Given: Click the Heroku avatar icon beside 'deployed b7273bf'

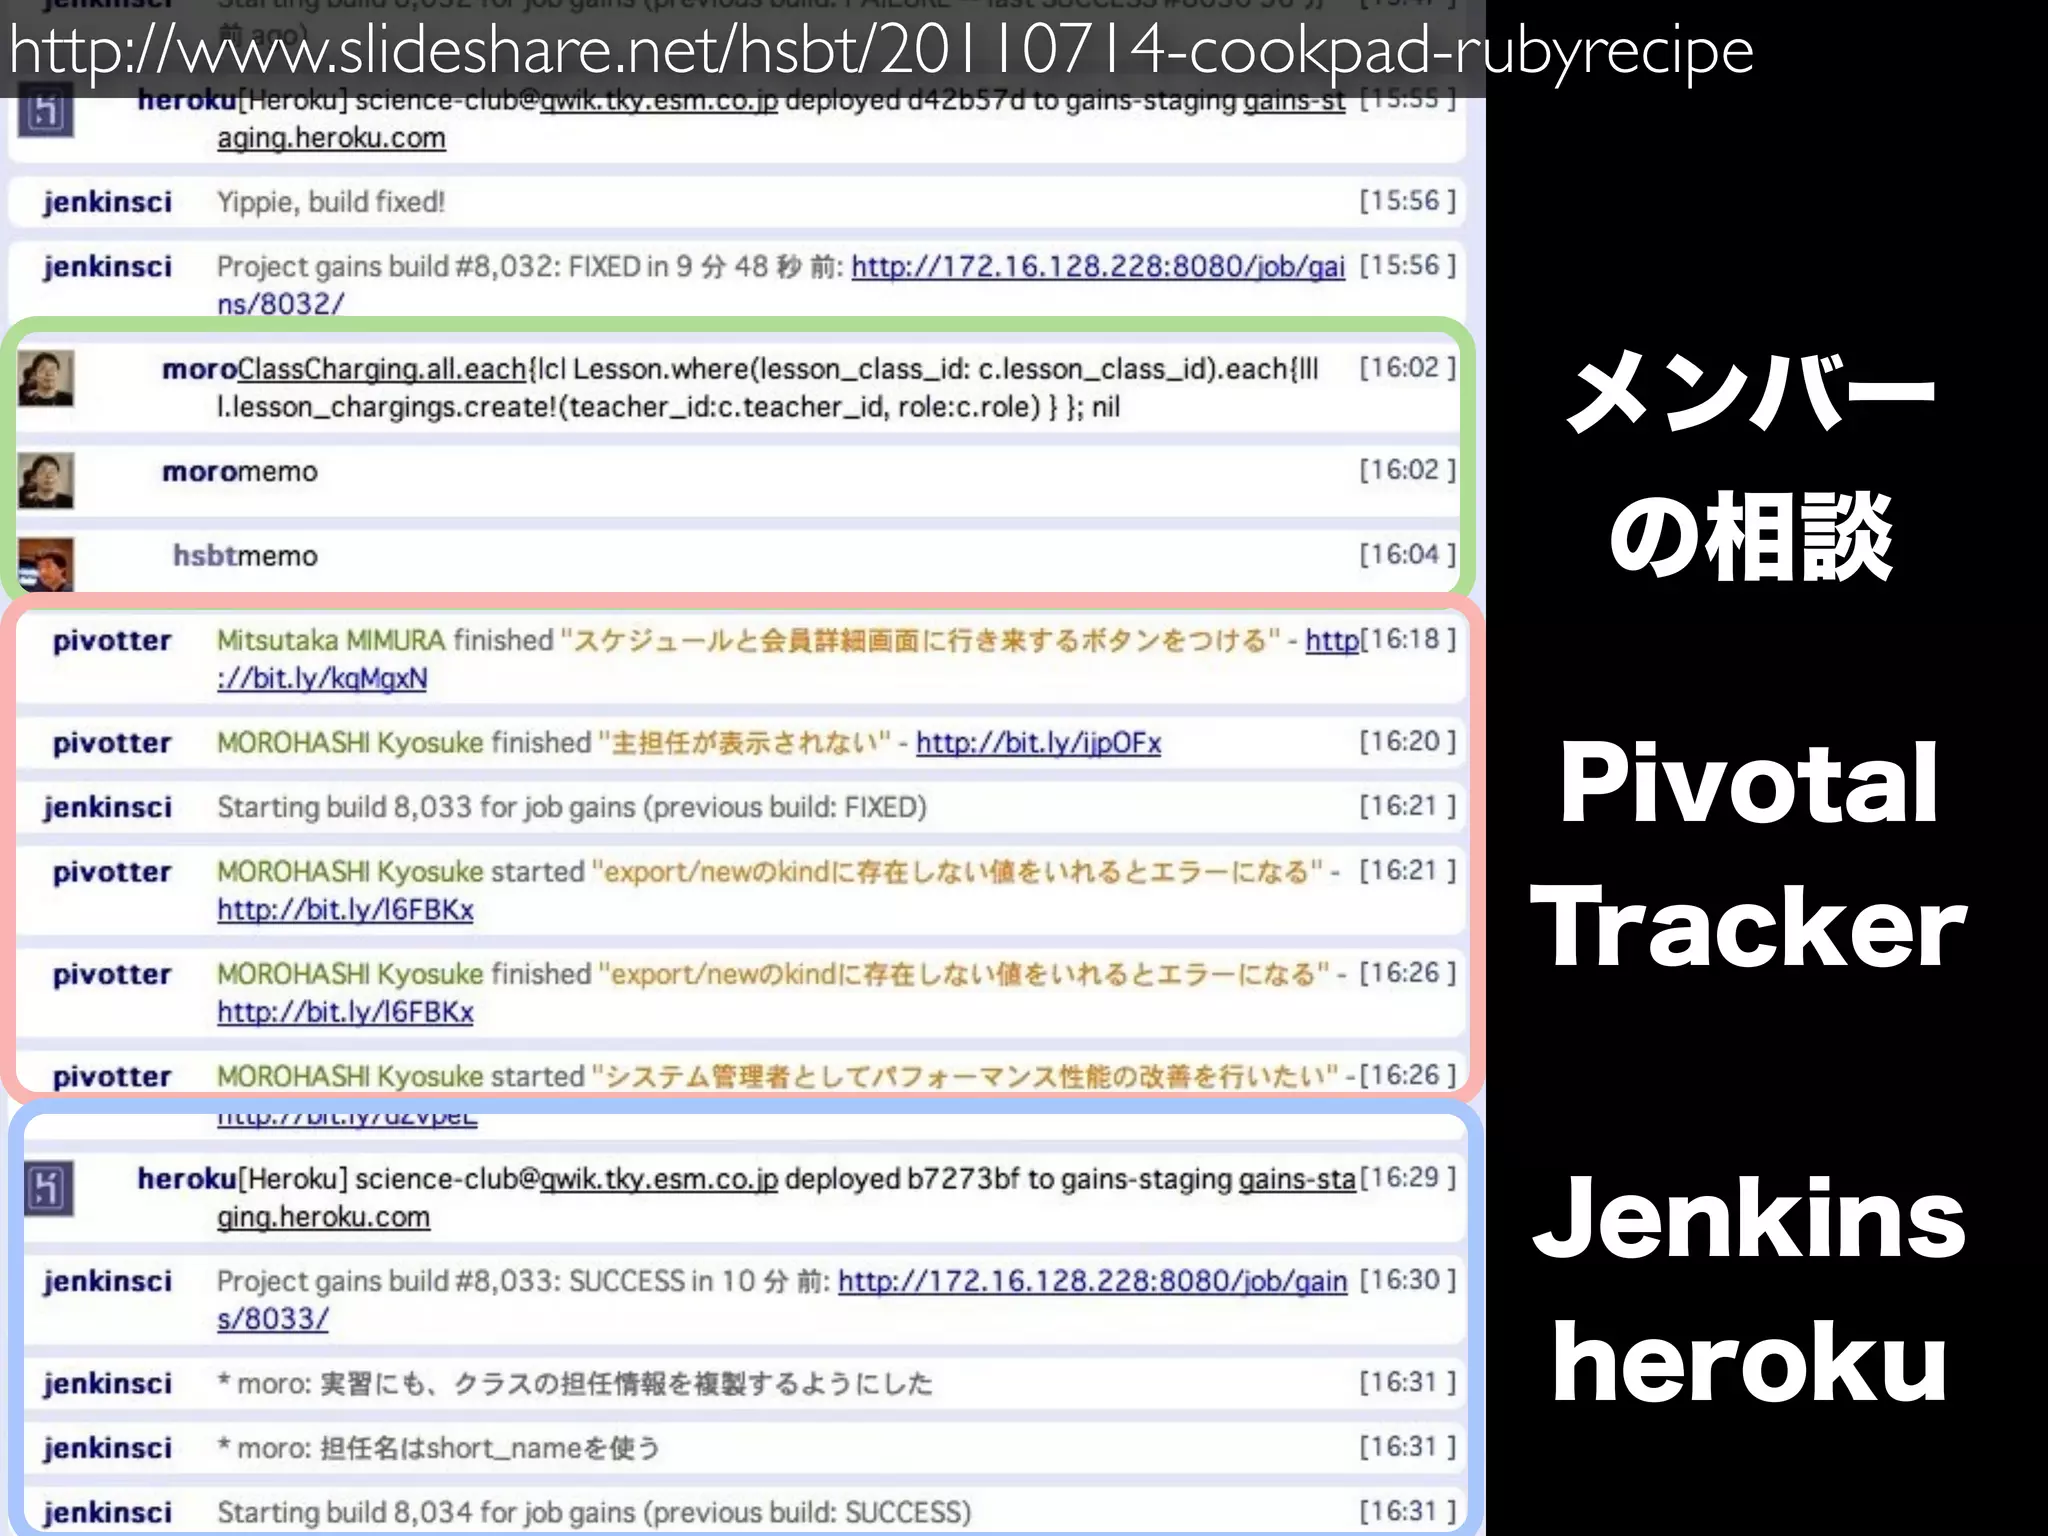Looking at the screenshot, I should [49, 1189].
